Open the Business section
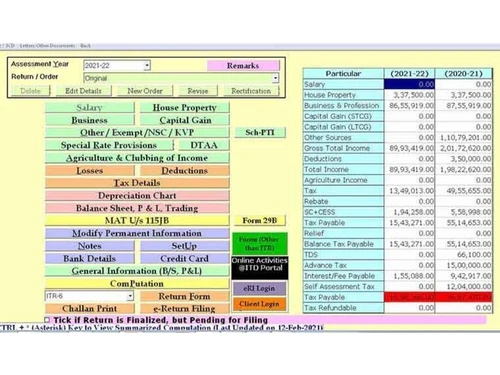500x375 pixels. click(x=89, y=120)
